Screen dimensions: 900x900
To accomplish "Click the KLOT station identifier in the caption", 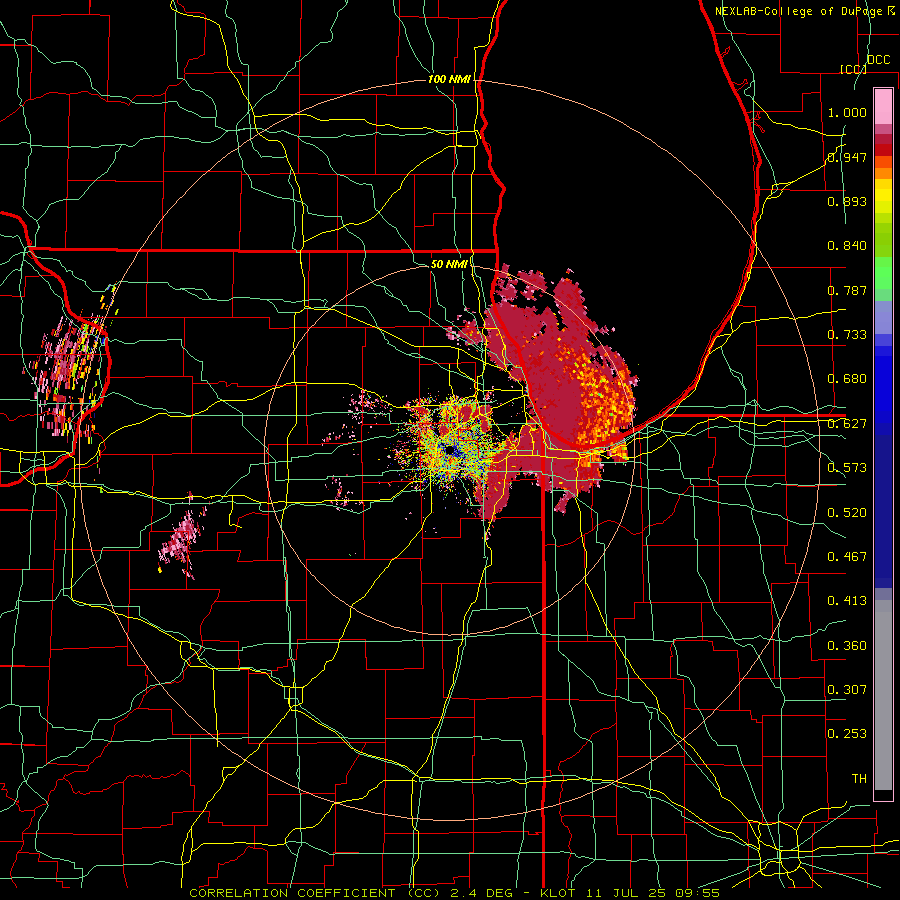I will tap(557, 893).
